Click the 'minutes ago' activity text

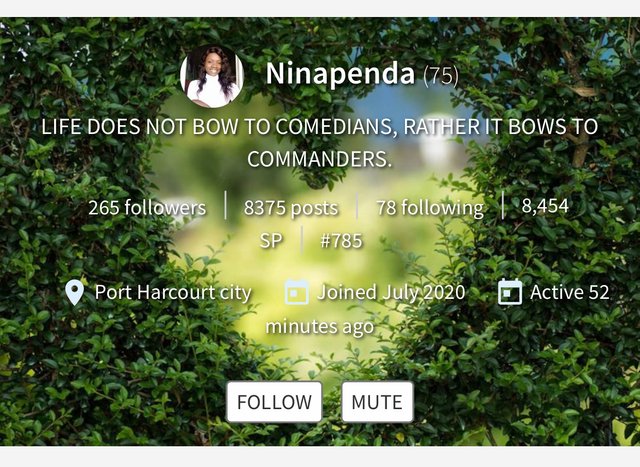click(x=320, y=327)
